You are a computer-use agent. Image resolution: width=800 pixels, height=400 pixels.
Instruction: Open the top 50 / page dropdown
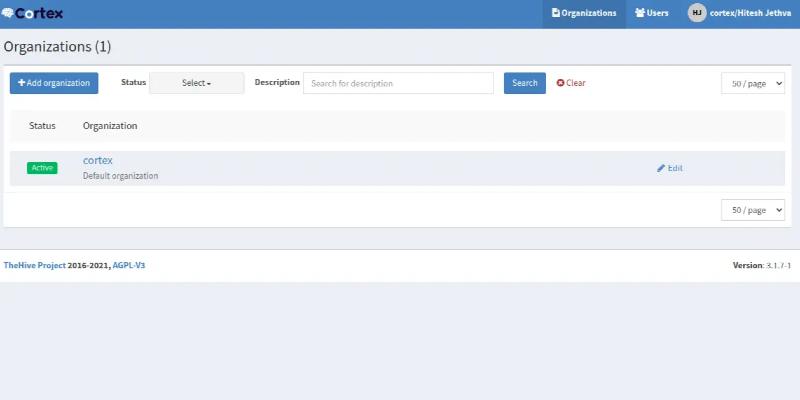tap(752, 83)
